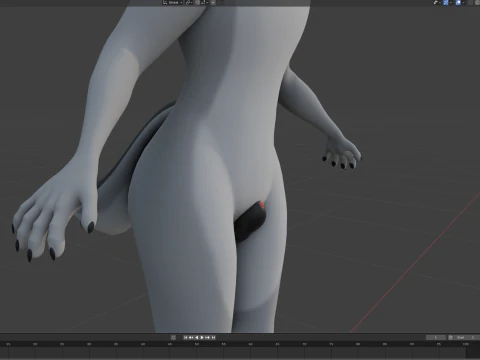Jump to the start frame

point(186,337)
